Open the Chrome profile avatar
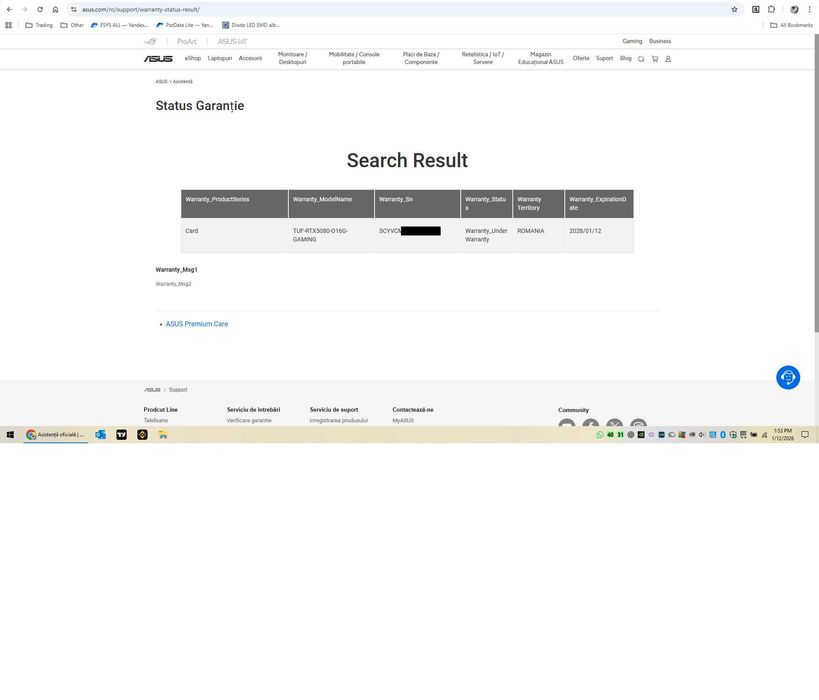The width and height of the screenshot is (819, 700). pos(794,9)
